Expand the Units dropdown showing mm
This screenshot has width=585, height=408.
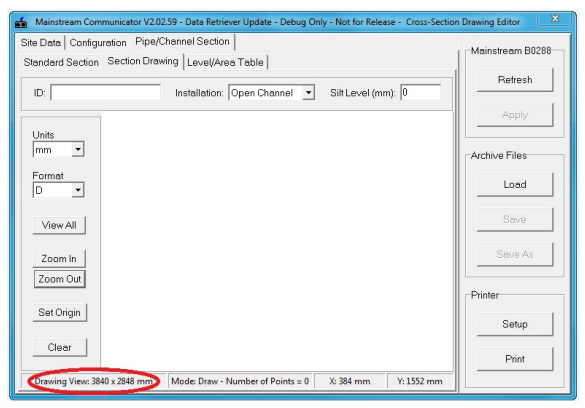[x=59, y=150]
